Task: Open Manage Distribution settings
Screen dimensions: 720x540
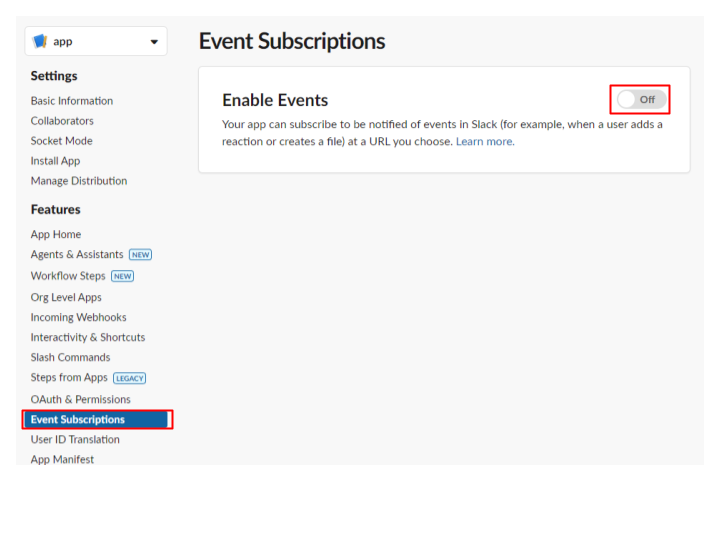Action: click(x=79, y=181)
